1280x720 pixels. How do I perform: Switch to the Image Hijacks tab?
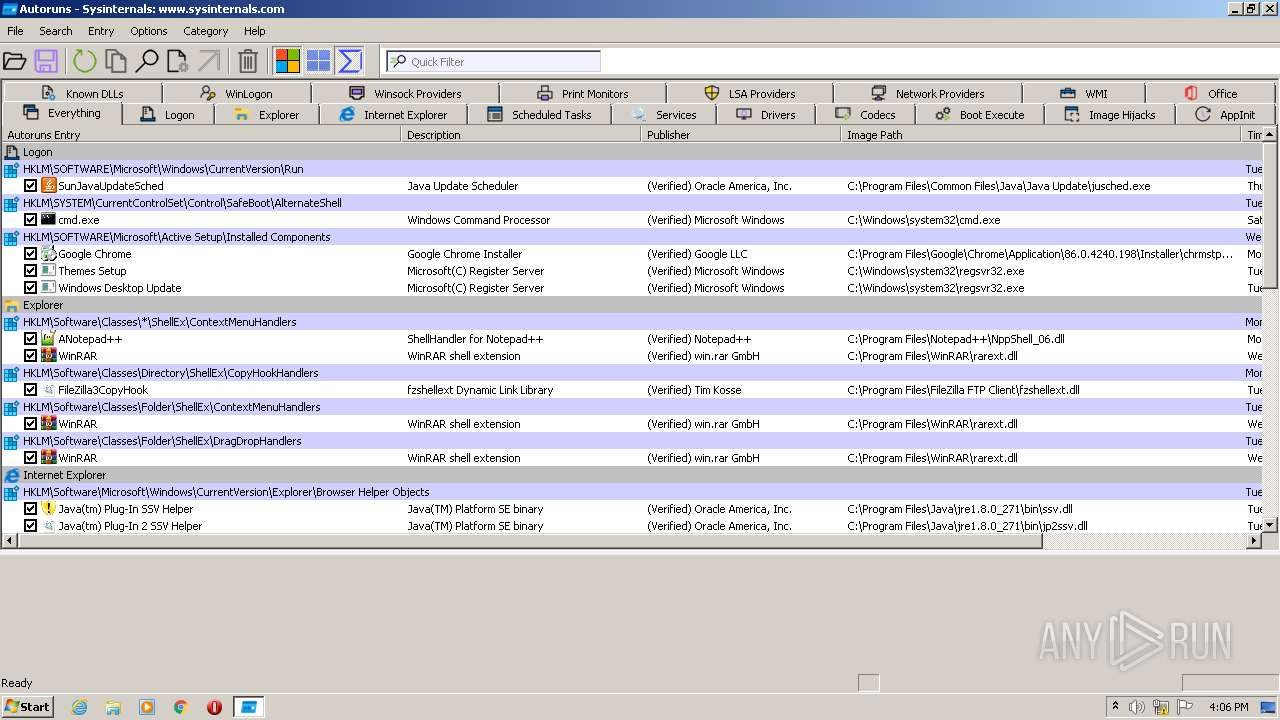point(1109,115)
